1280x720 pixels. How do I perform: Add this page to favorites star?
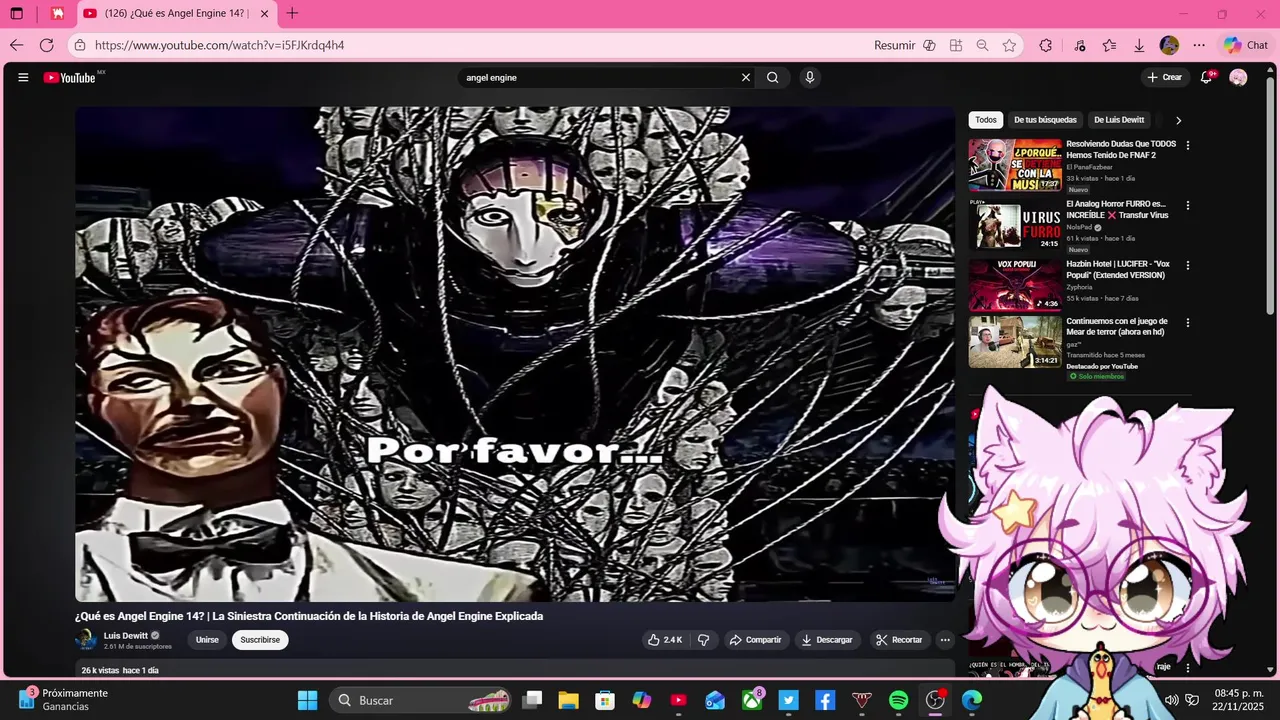click(x=1009, y=45)
